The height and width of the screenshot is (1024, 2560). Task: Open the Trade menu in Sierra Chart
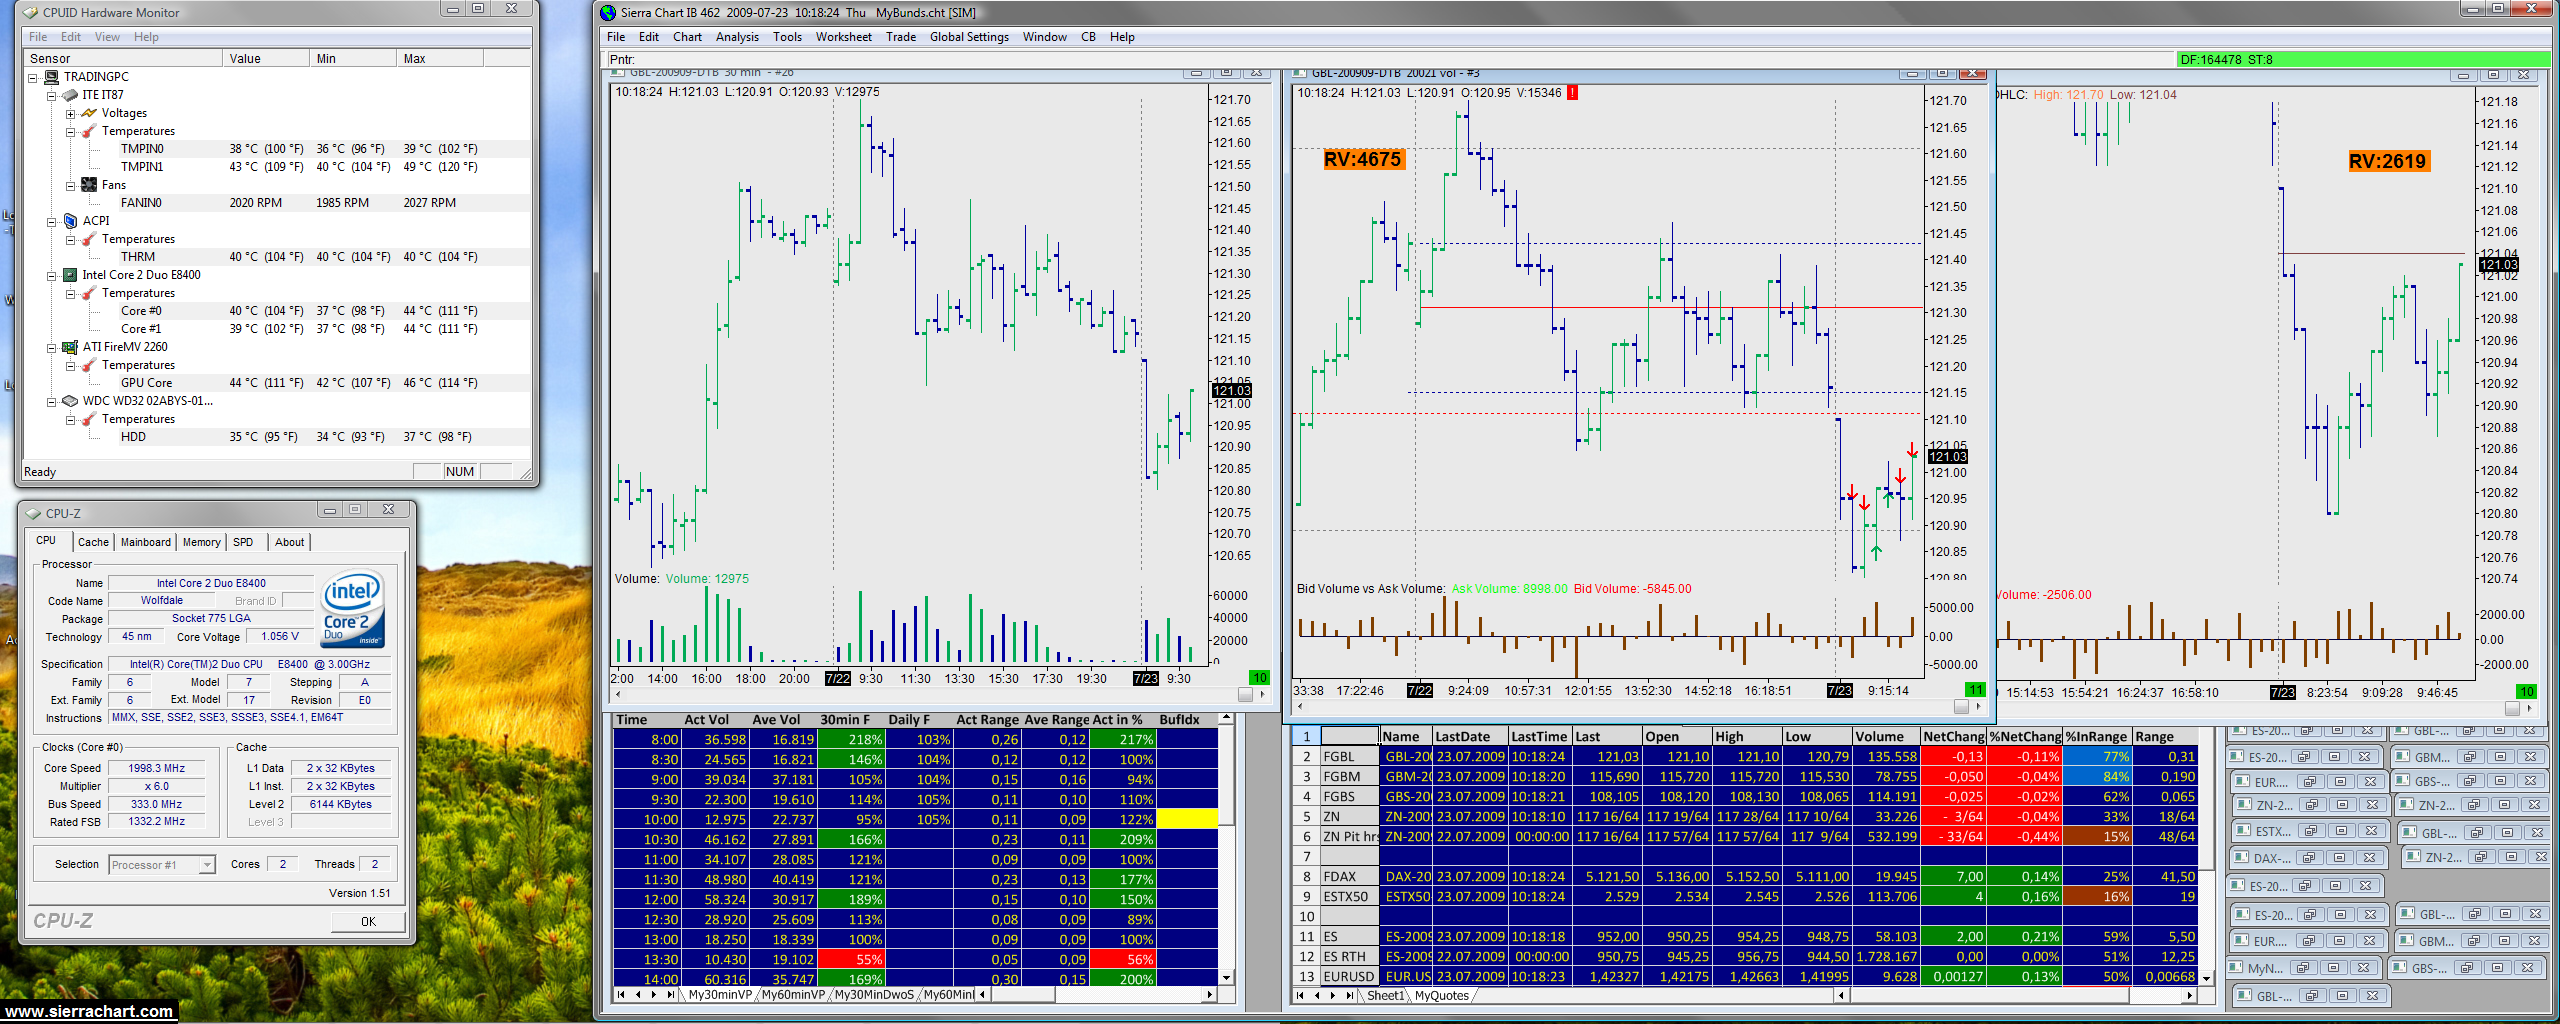(901, 37)
